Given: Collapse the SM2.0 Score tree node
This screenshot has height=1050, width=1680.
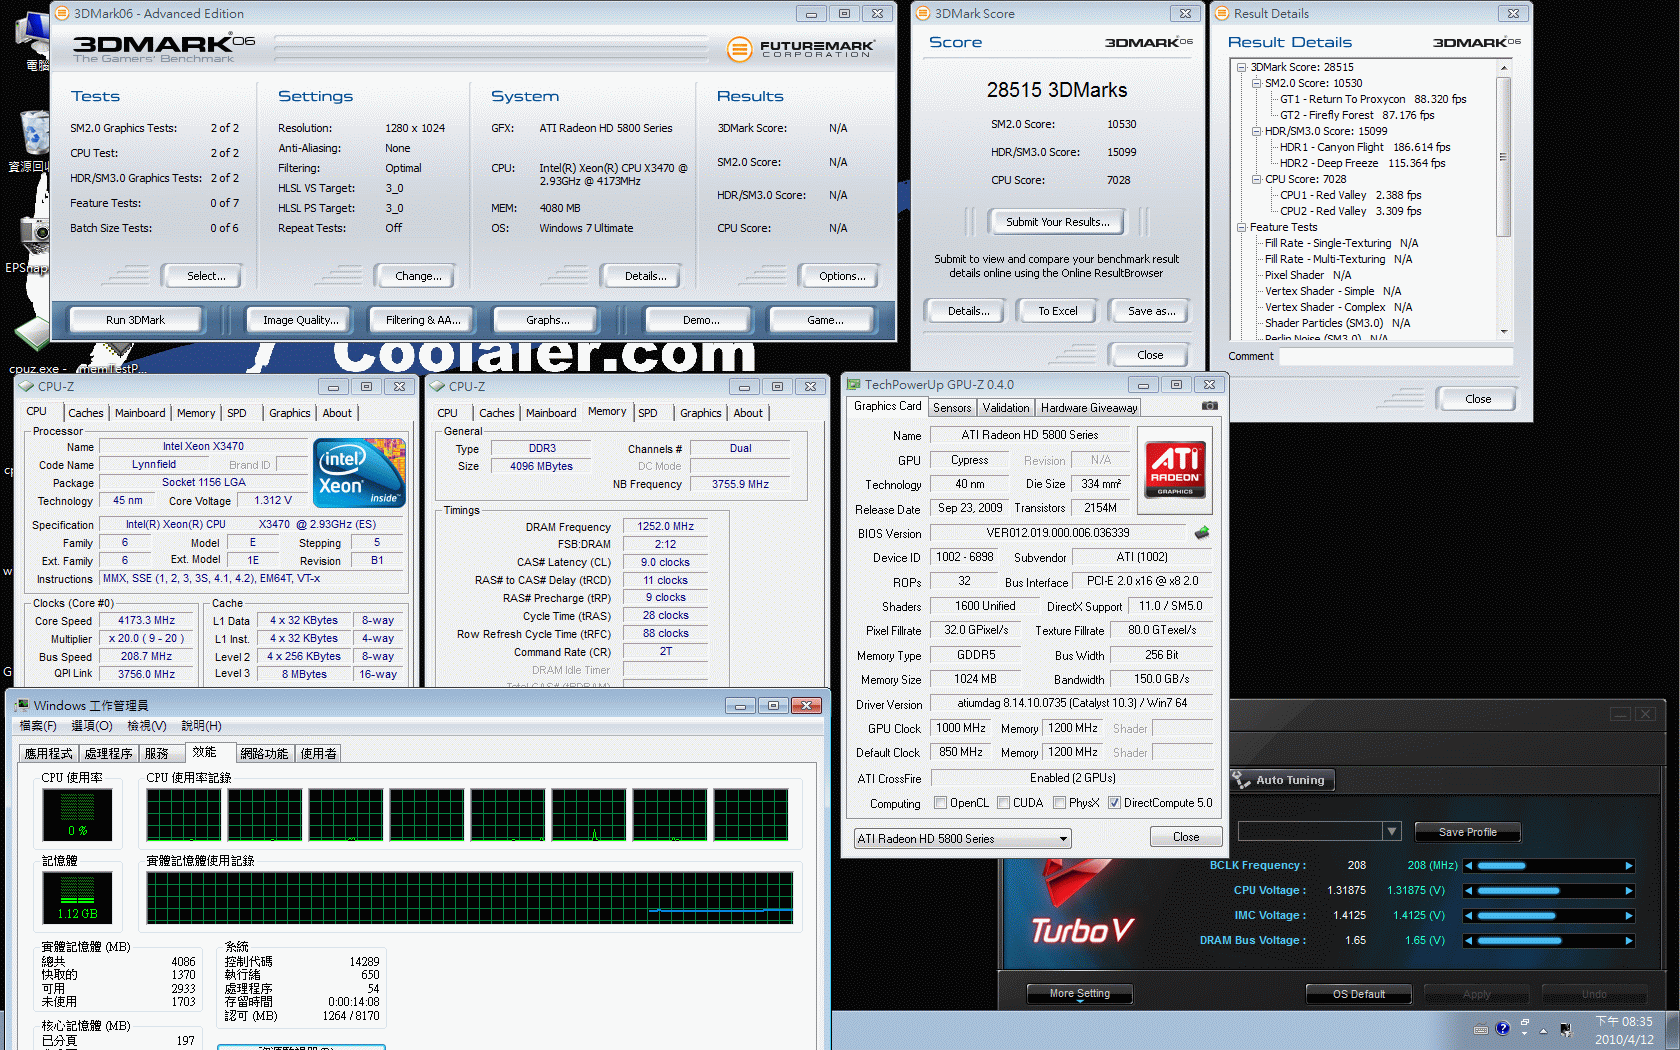Looking at the screenshot, I should [x=1256, y=83].
